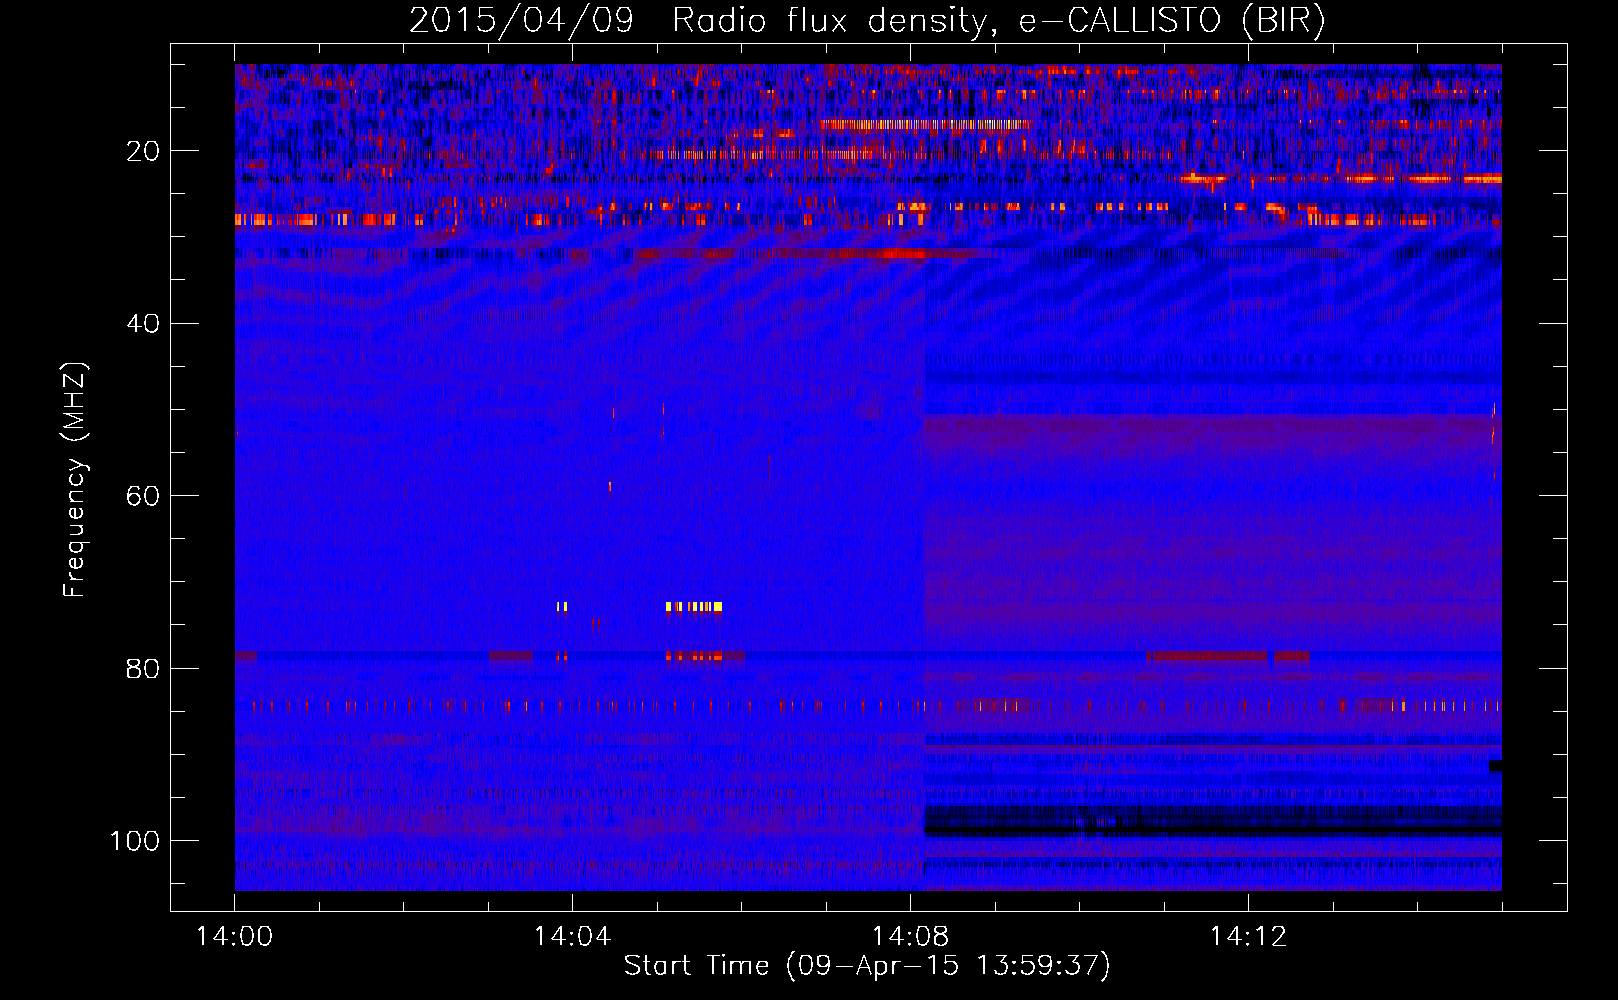Viewport: 1618px width, 1000px height.
Task: Click the "14:00" time tick label
Action: (235, 937)
